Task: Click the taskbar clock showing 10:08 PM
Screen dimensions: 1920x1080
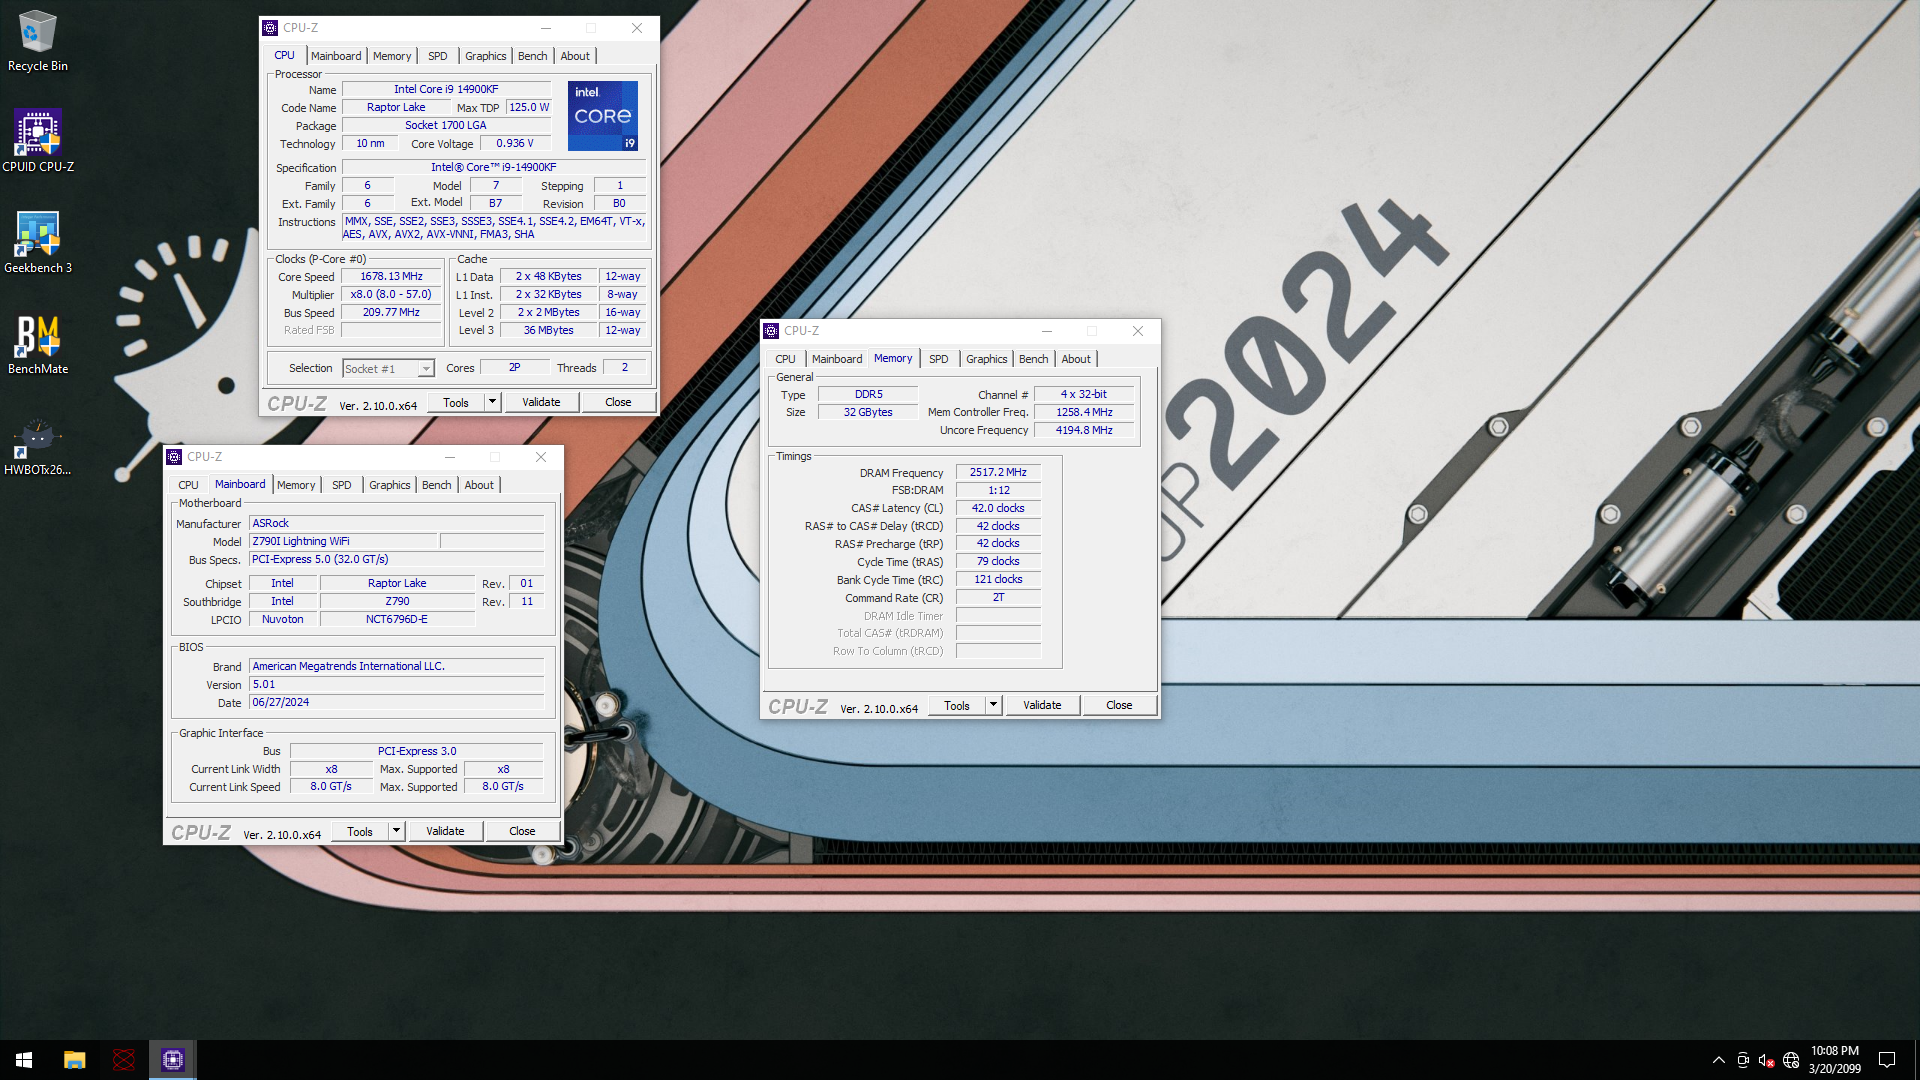Action: (1835, 1051)
